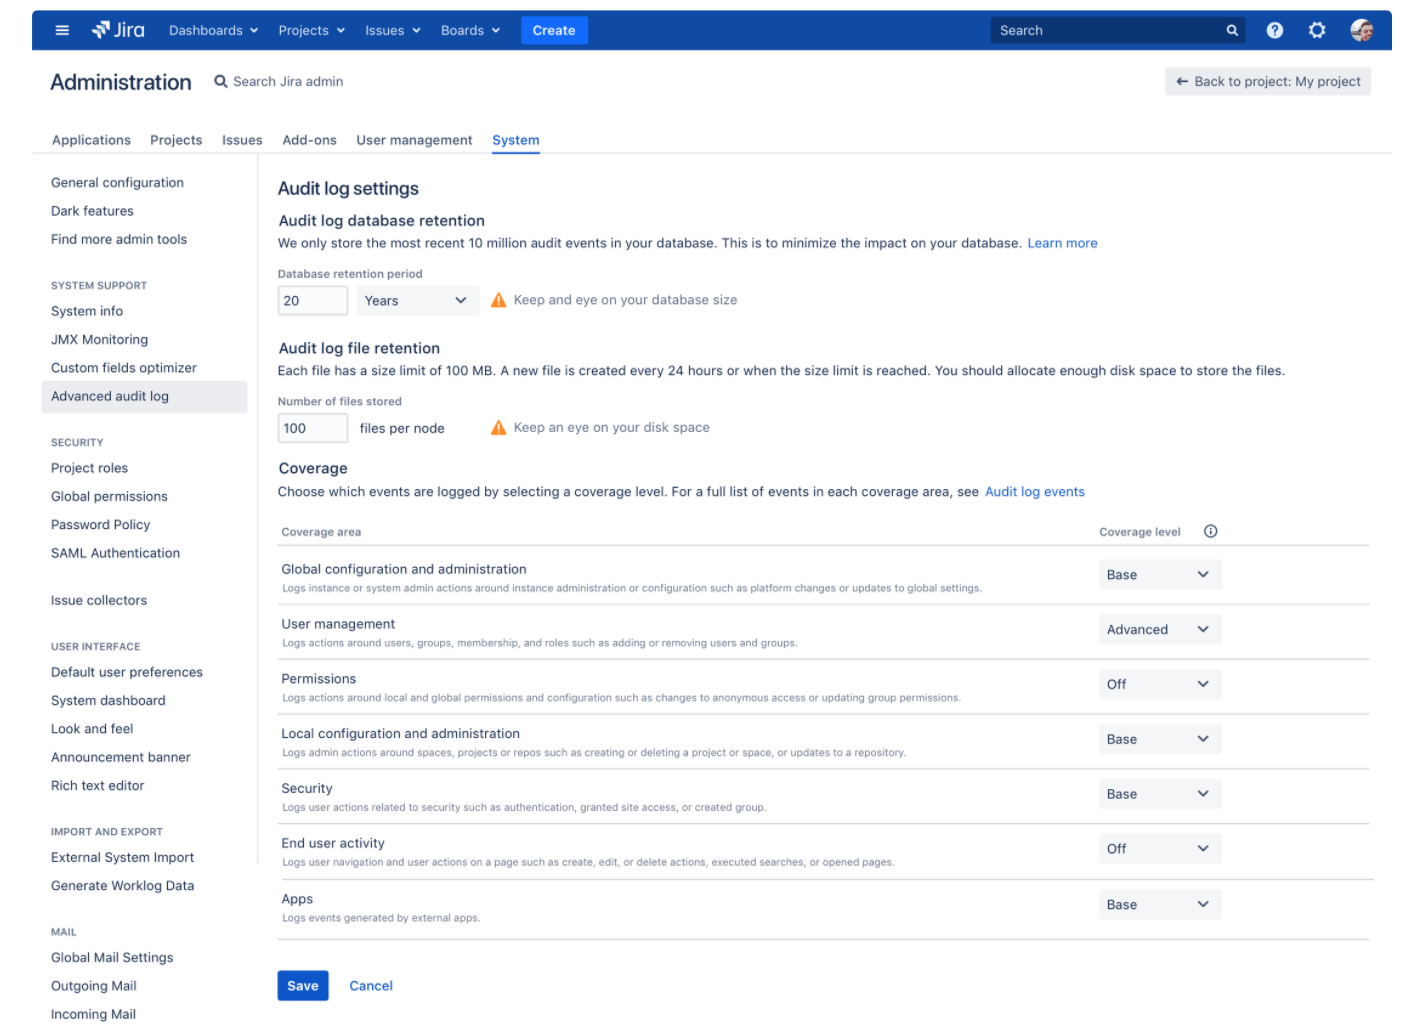Open the settings gear icon
Image resolution: width=1404 pixels, height=1036 pixels.
click(1317, 31)
